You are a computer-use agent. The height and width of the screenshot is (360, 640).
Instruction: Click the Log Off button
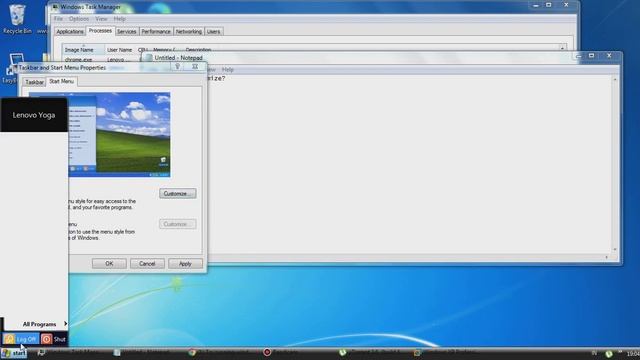pyautogui.click(x=21, y=339)
